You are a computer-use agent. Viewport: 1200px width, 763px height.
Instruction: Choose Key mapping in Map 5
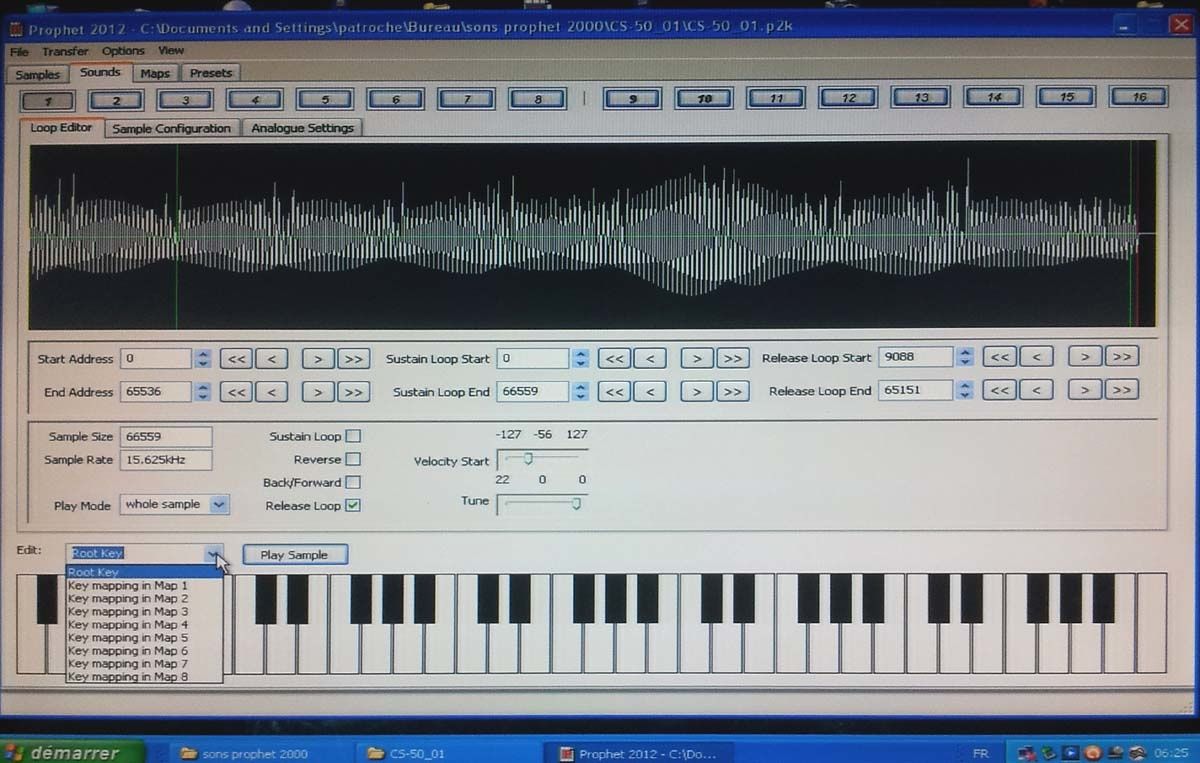(x=144, y=637)
